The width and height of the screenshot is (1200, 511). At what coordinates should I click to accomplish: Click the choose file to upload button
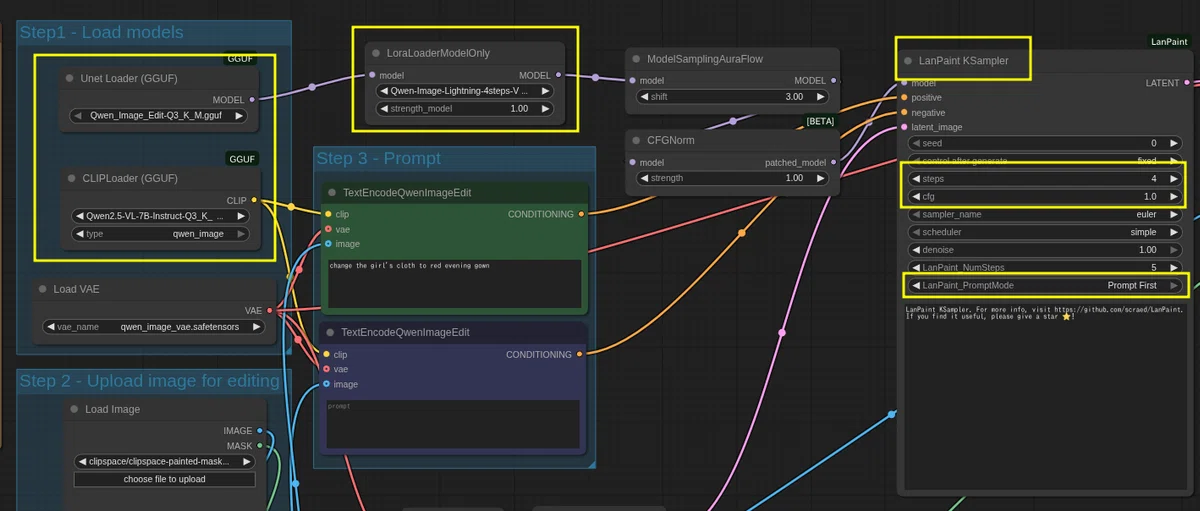164,479
